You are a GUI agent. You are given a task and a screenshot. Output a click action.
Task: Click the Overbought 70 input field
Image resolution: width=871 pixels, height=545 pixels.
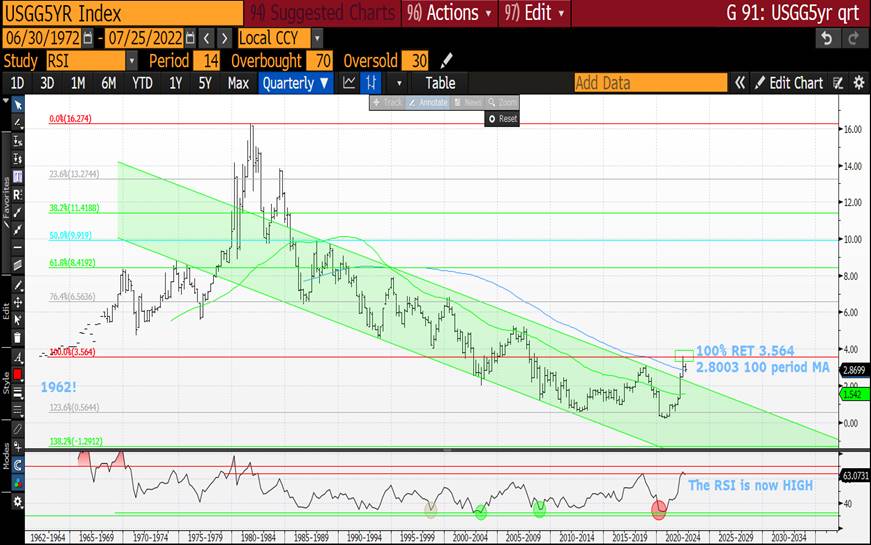pyautogui.click(x=319, y=61)
